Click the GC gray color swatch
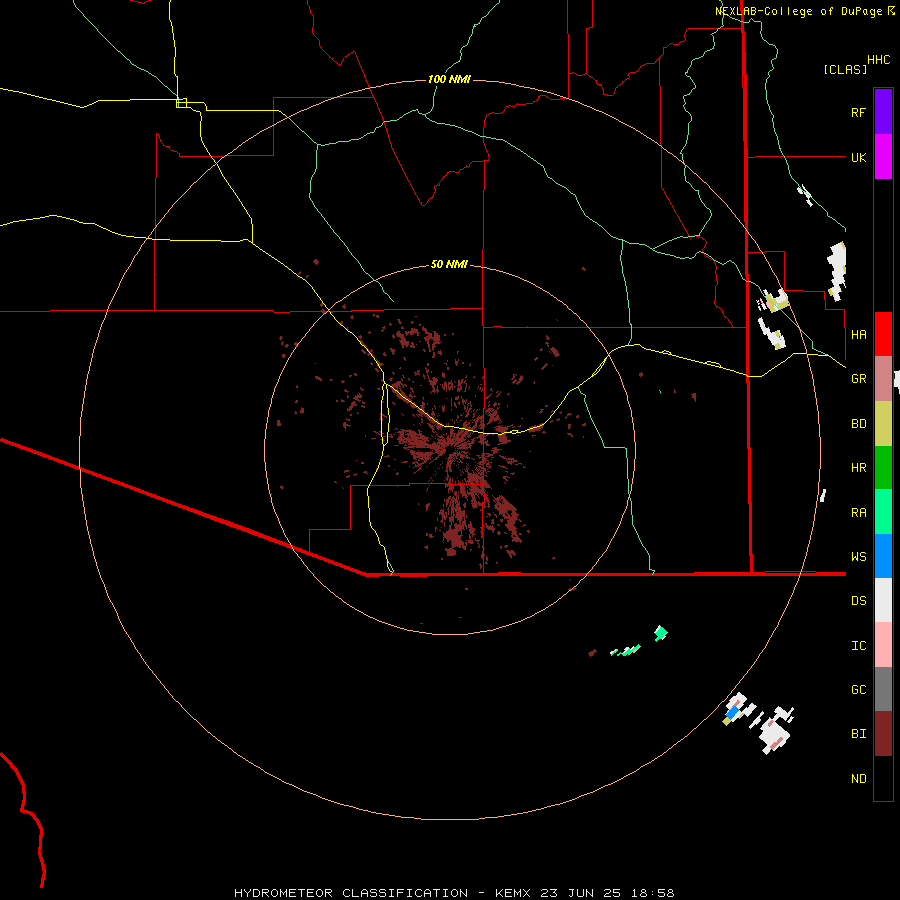Viewport: 900px width, 900px height. 883,689
